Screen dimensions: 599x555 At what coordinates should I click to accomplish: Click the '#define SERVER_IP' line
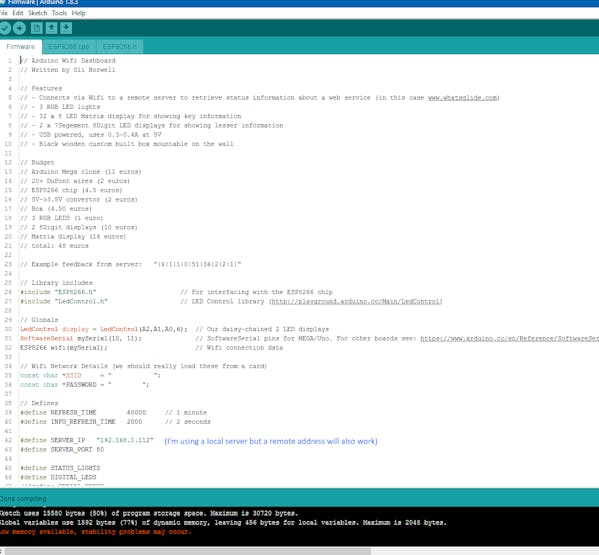[x=87, y=440]
